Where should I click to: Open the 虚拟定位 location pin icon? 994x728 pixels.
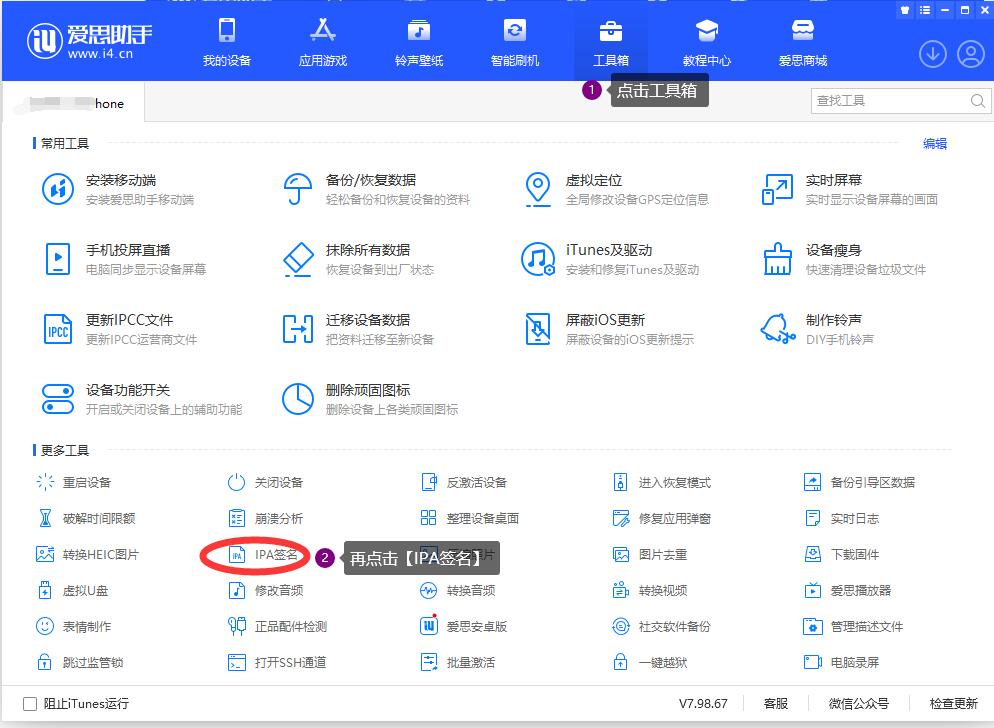click(538, 189)
